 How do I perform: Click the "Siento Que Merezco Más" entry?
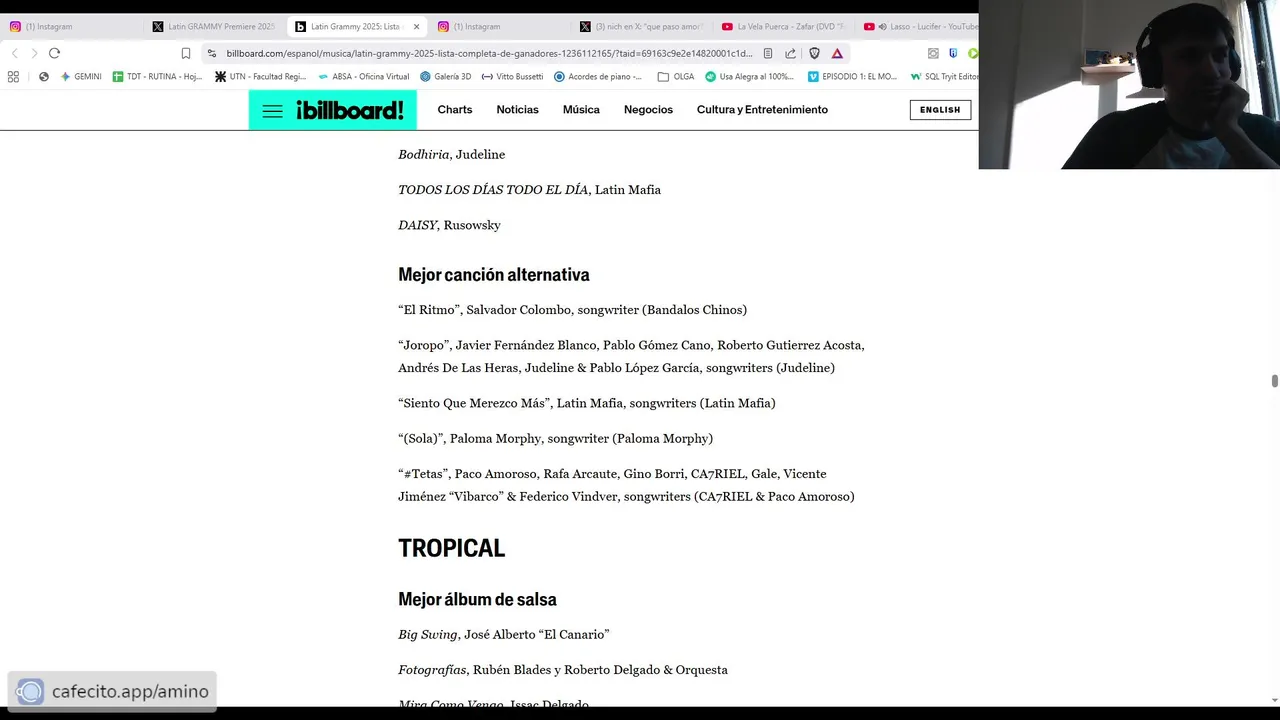point(587,403)
